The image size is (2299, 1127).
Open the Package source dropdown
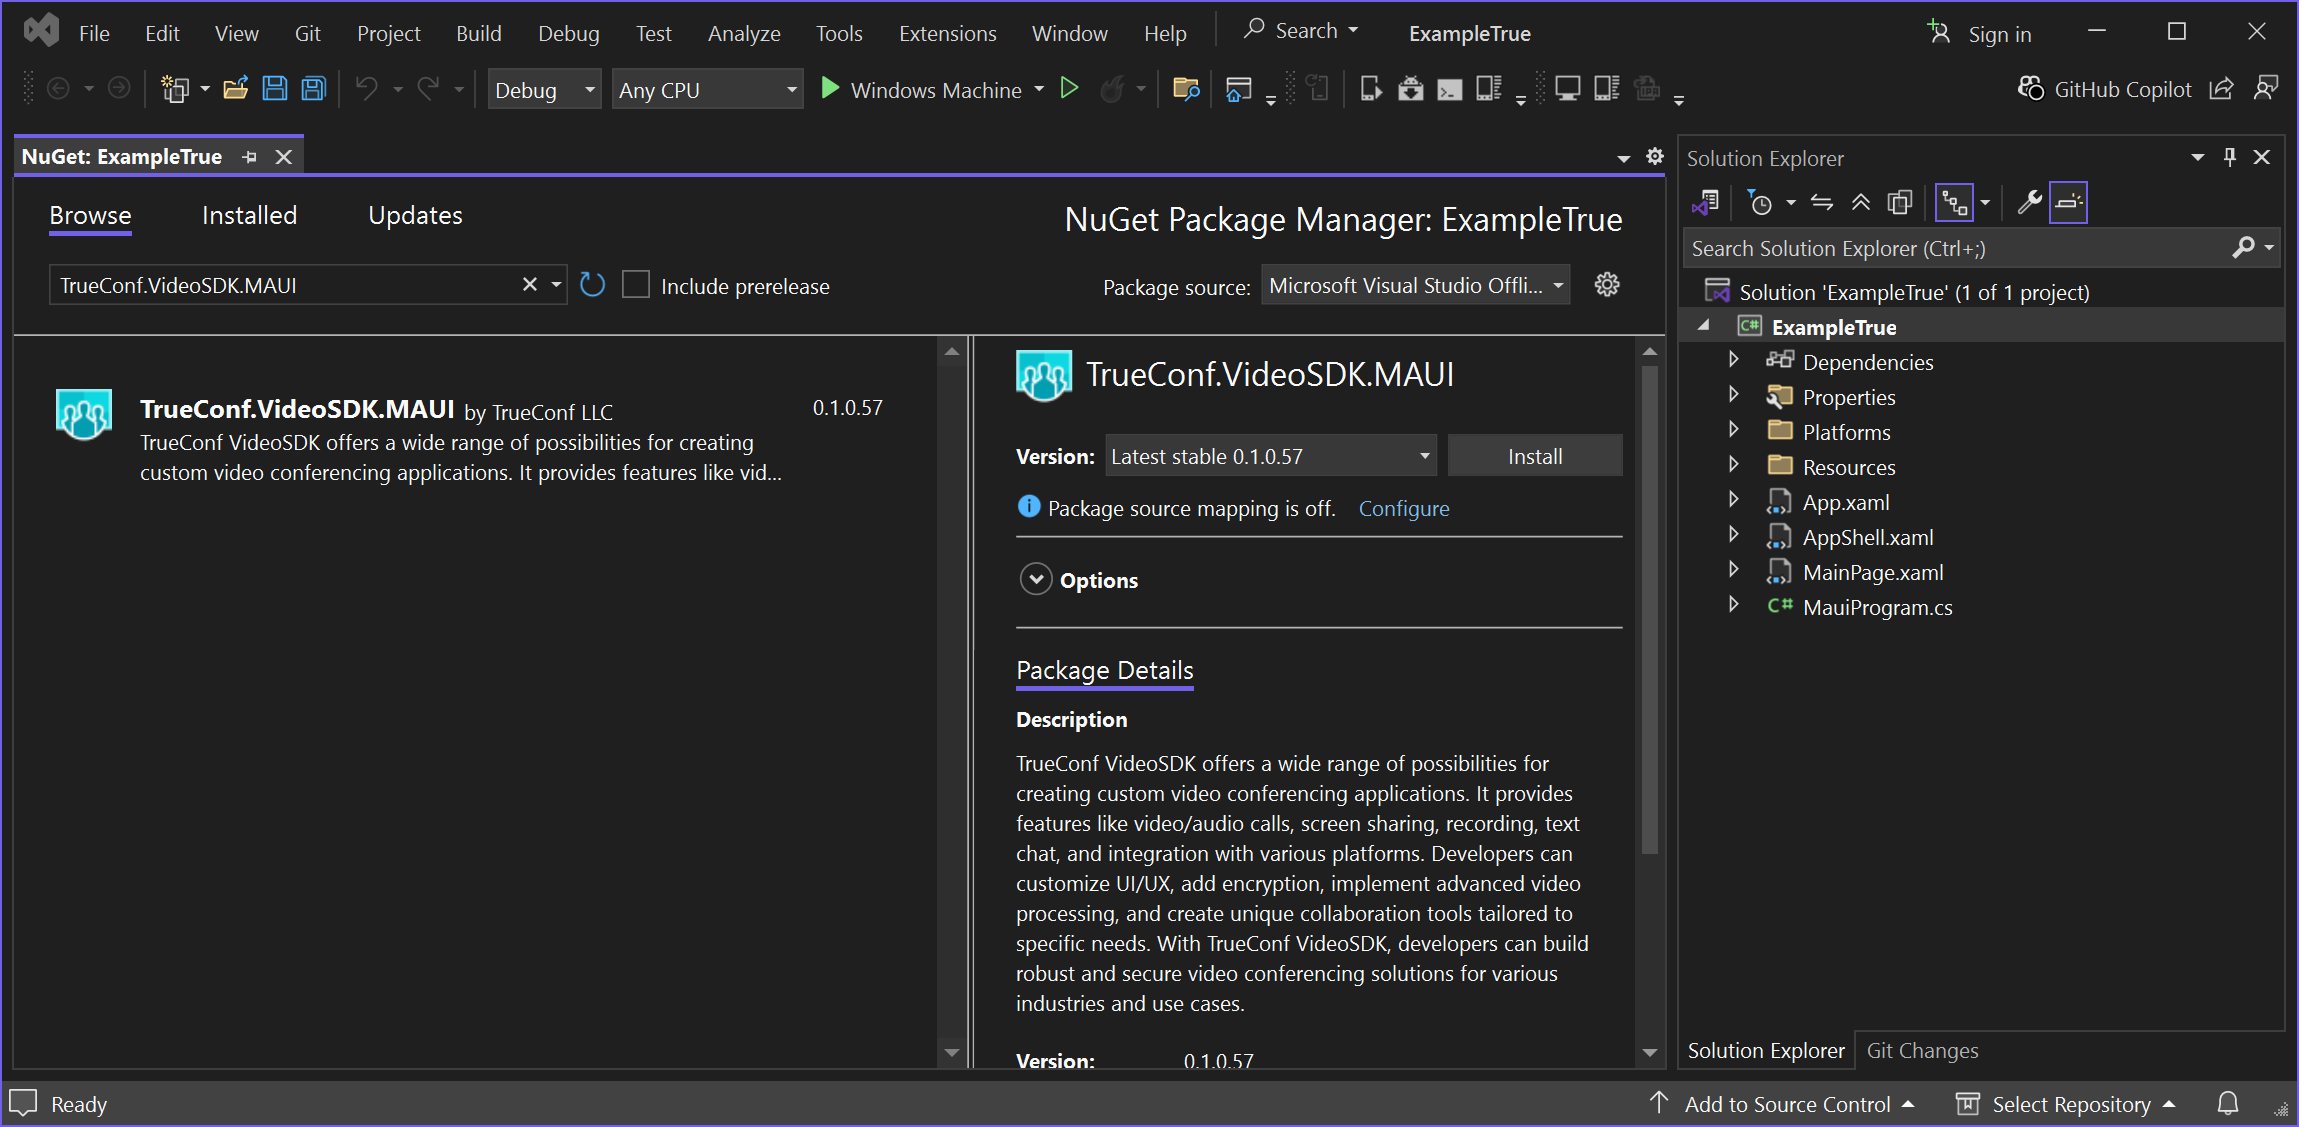coord(1415,285)
